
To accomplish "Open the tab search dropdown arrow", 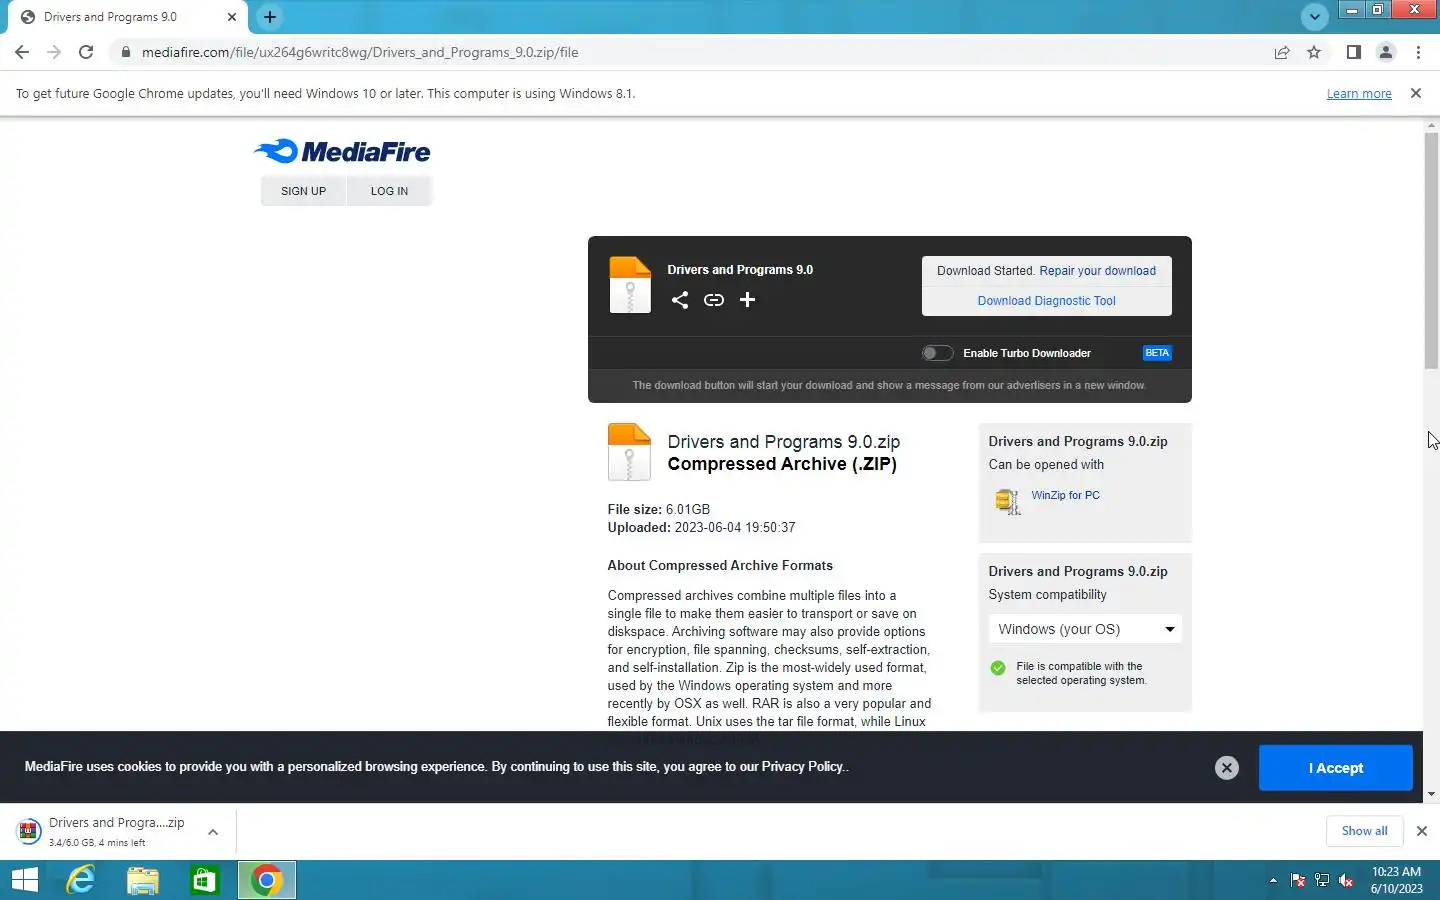I will coord(1315,16).
